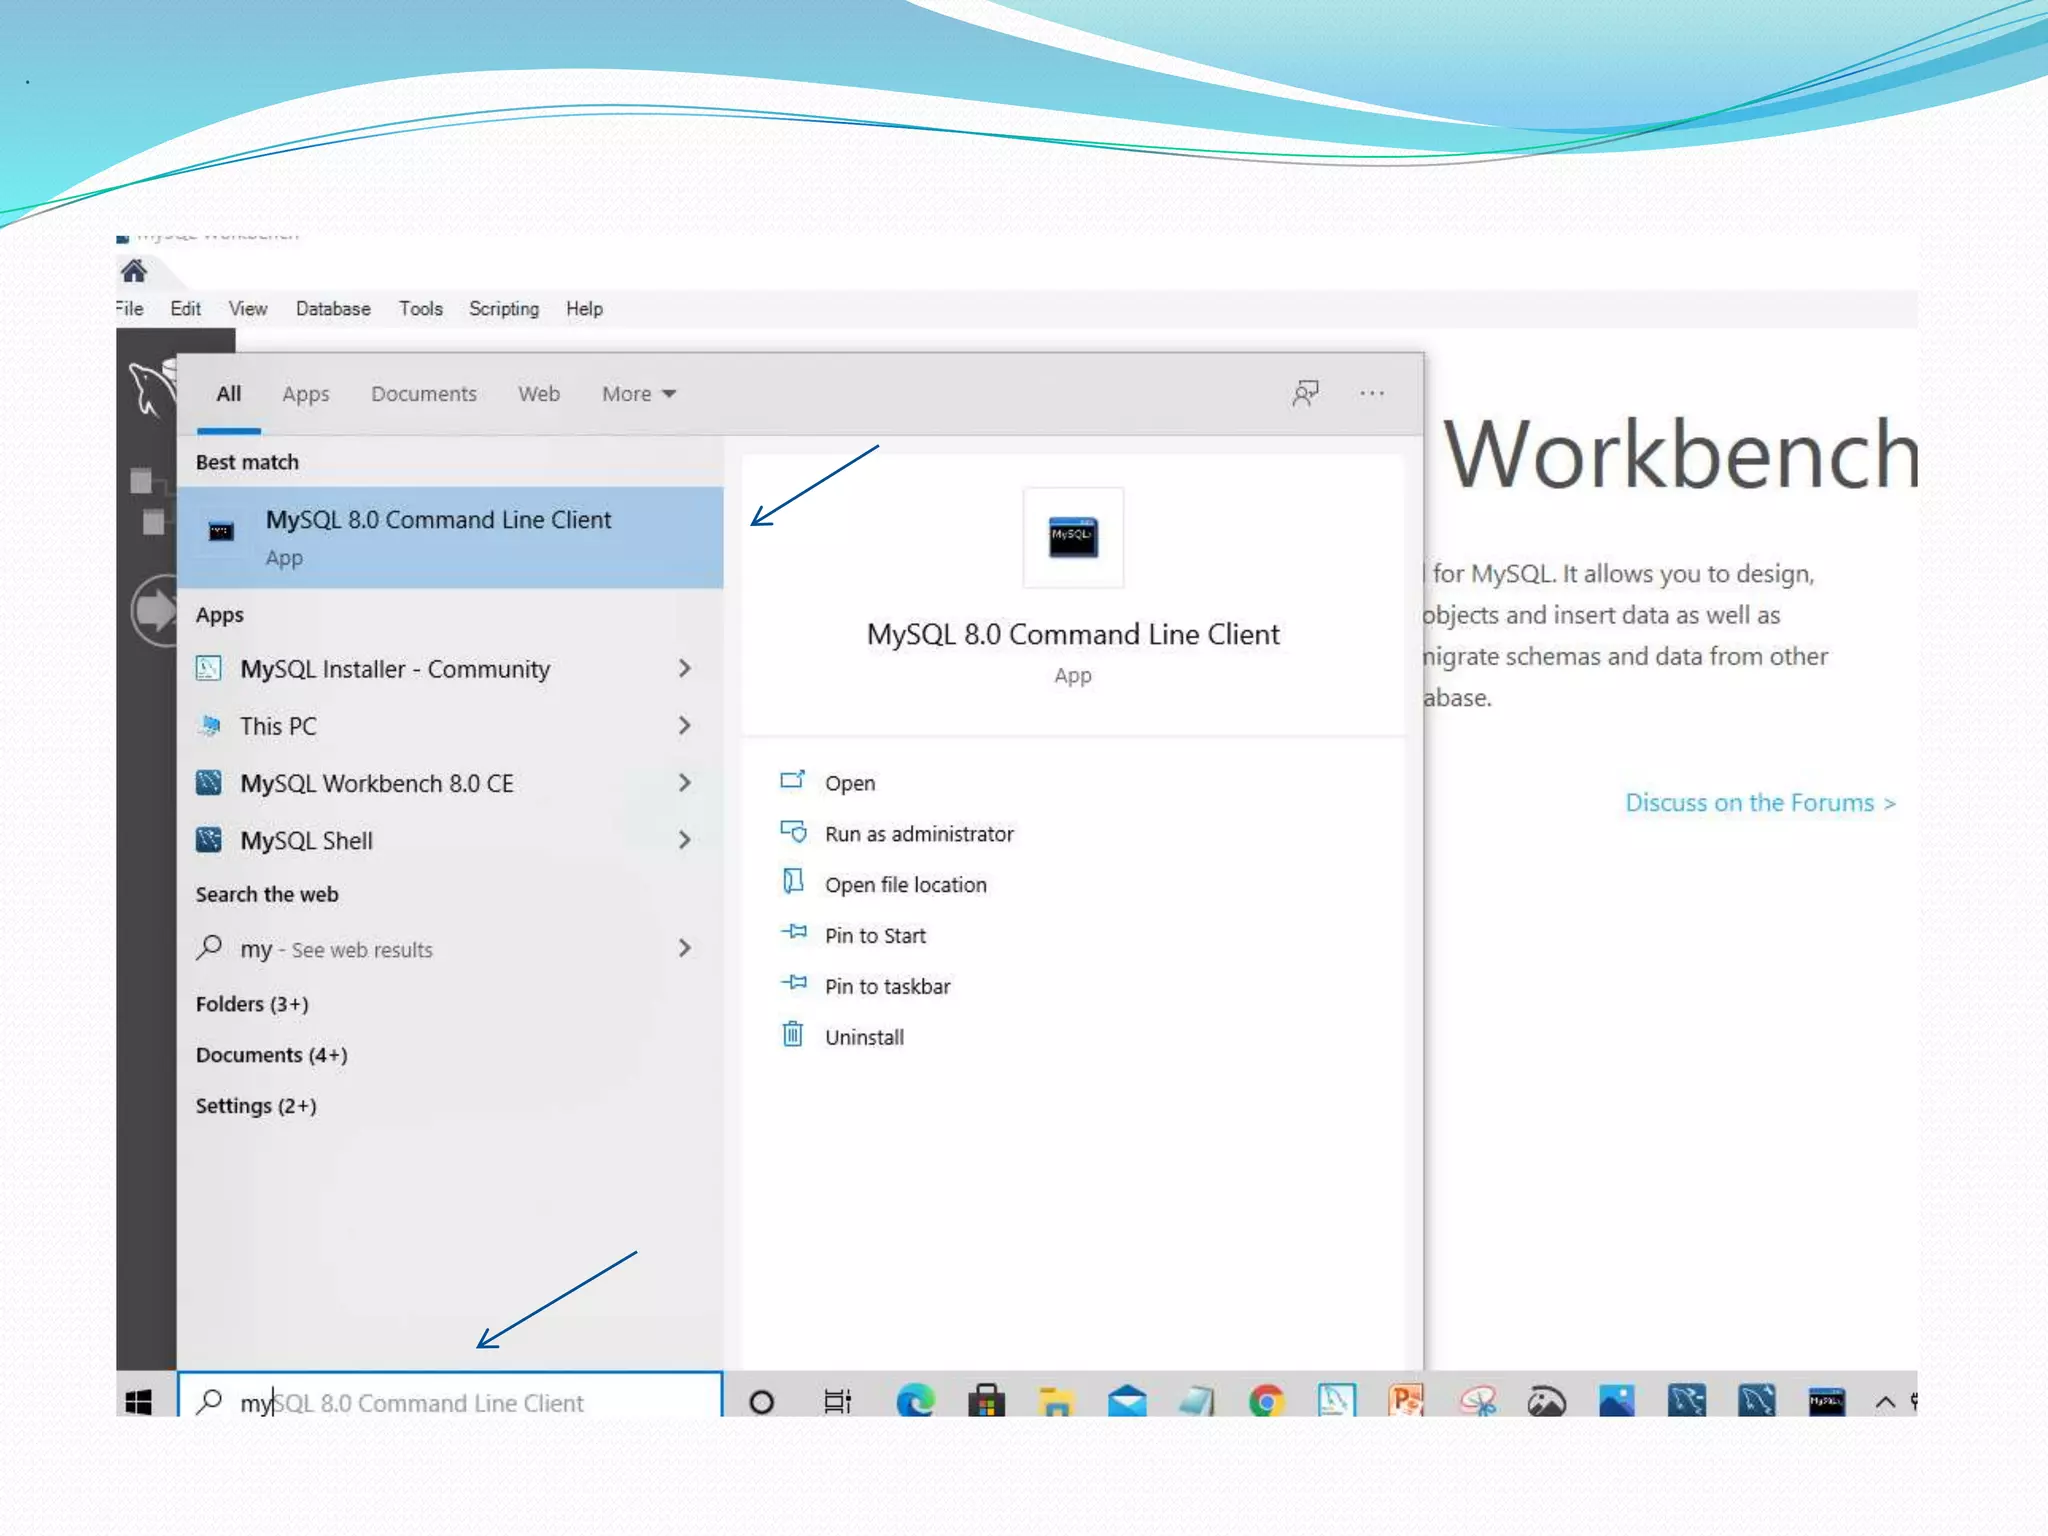The width and height of the screenshot is (2048, 1536).
Task: Click the MySQL Workbench home icon
Action: coord(134,271)
